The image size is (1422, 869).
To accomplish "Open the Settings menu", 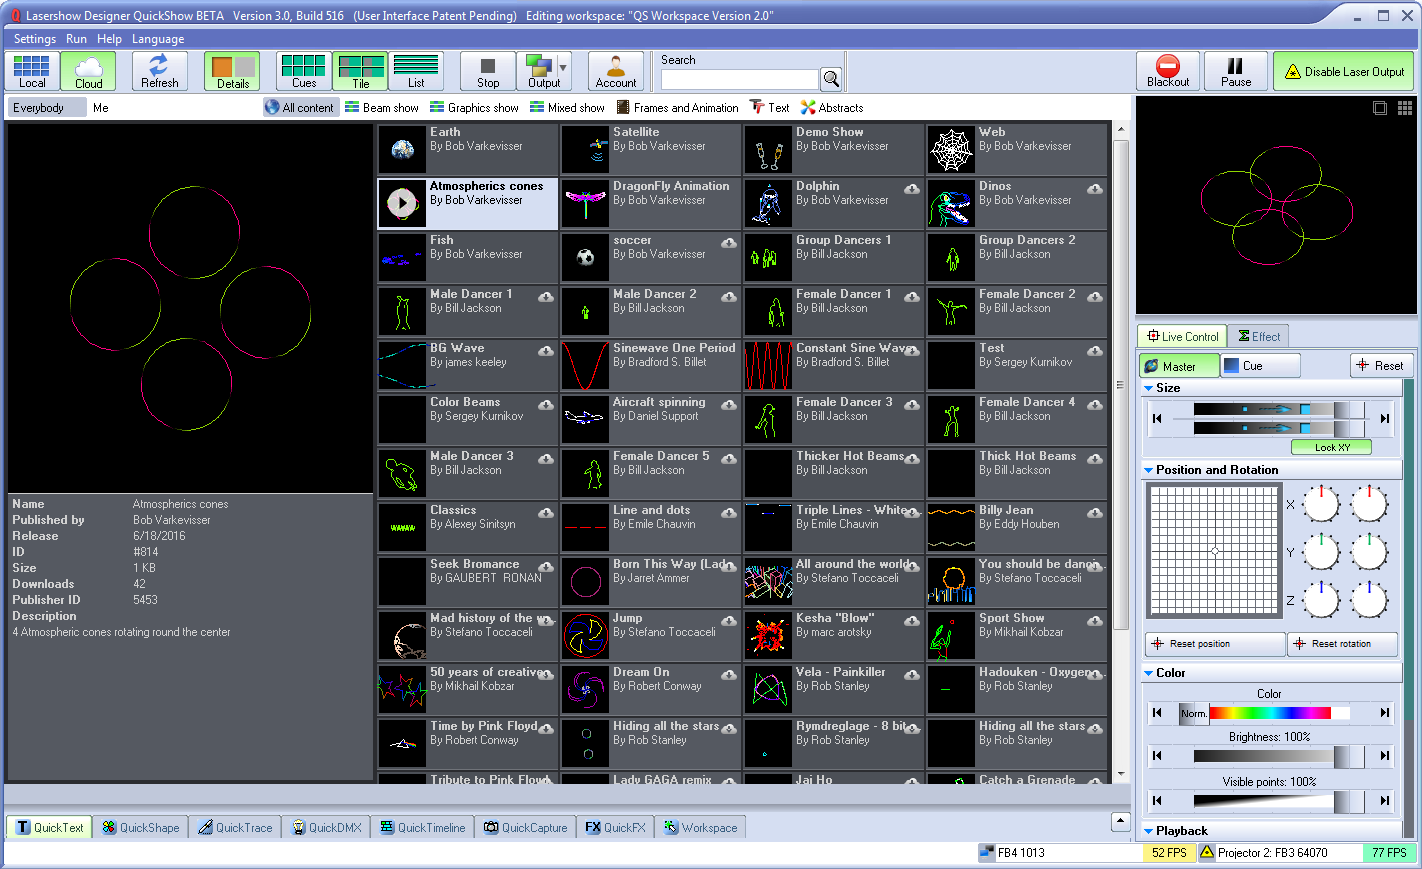I will [x=35, y=39].
